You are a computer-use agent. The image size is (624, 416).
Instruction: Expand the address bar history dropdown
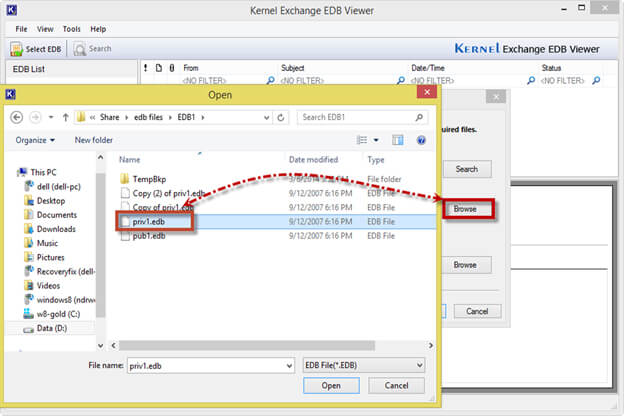click(x=266, y=118)
